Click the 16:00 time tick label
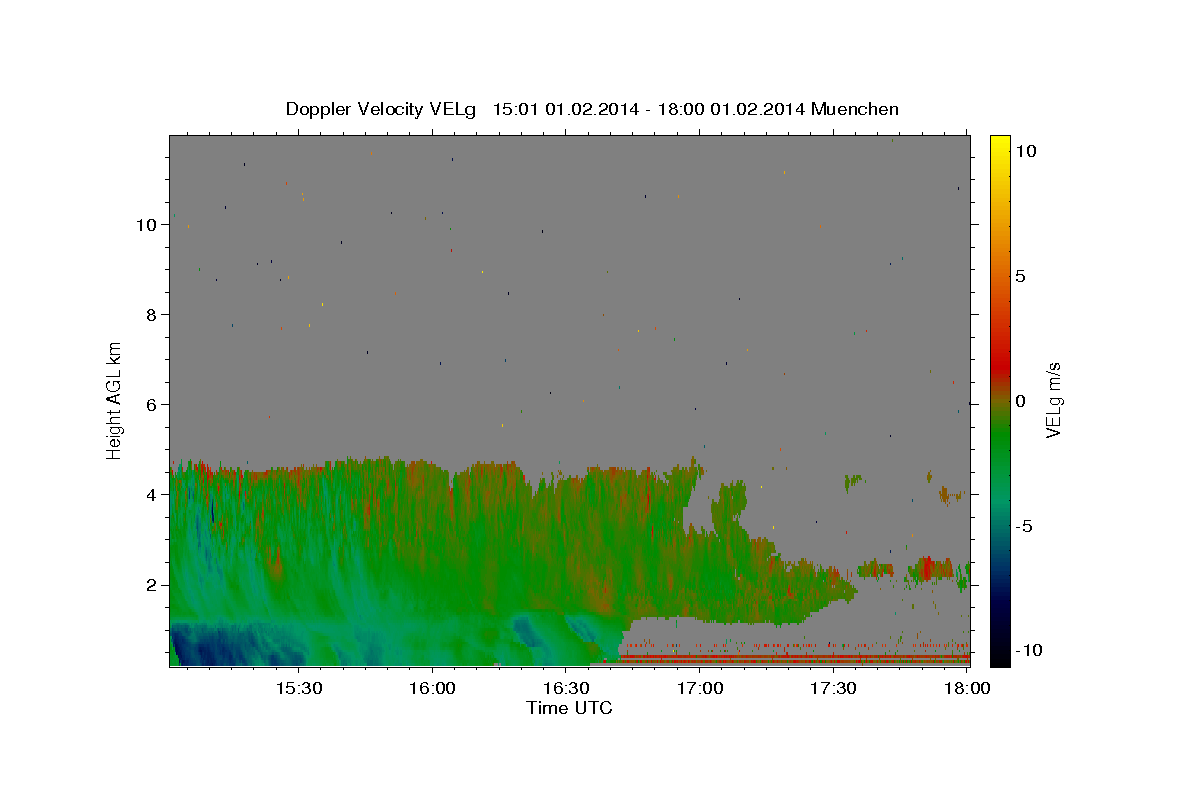Image resolution: width=1200 pixels, height=800 pixels. [x=432, y=689]
